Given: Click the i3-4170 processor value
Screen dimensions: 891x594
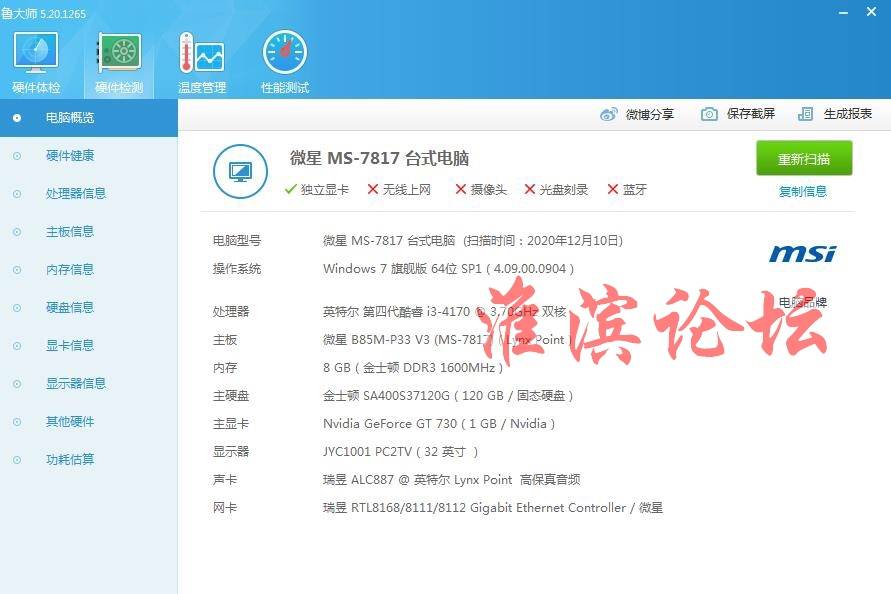Looking at the screenshot, I should coord(444,311).
